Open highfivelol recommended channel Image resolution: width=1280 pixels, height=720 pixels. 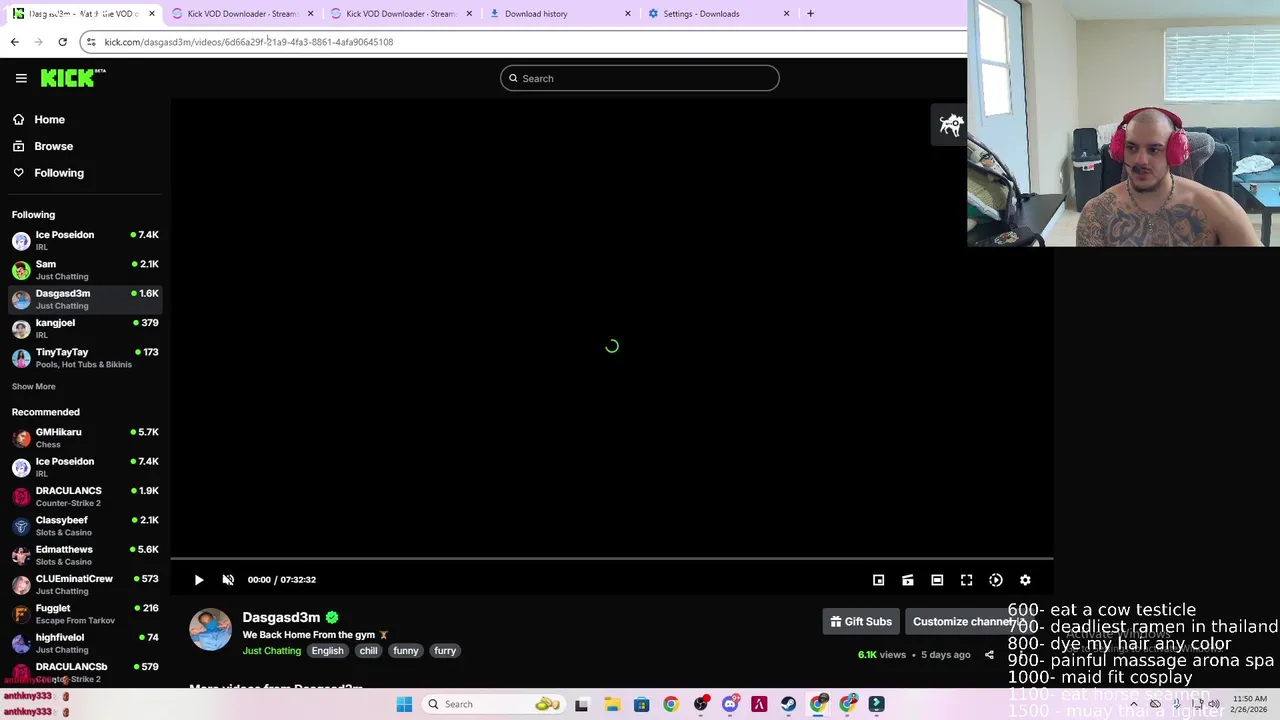[85, 643]
